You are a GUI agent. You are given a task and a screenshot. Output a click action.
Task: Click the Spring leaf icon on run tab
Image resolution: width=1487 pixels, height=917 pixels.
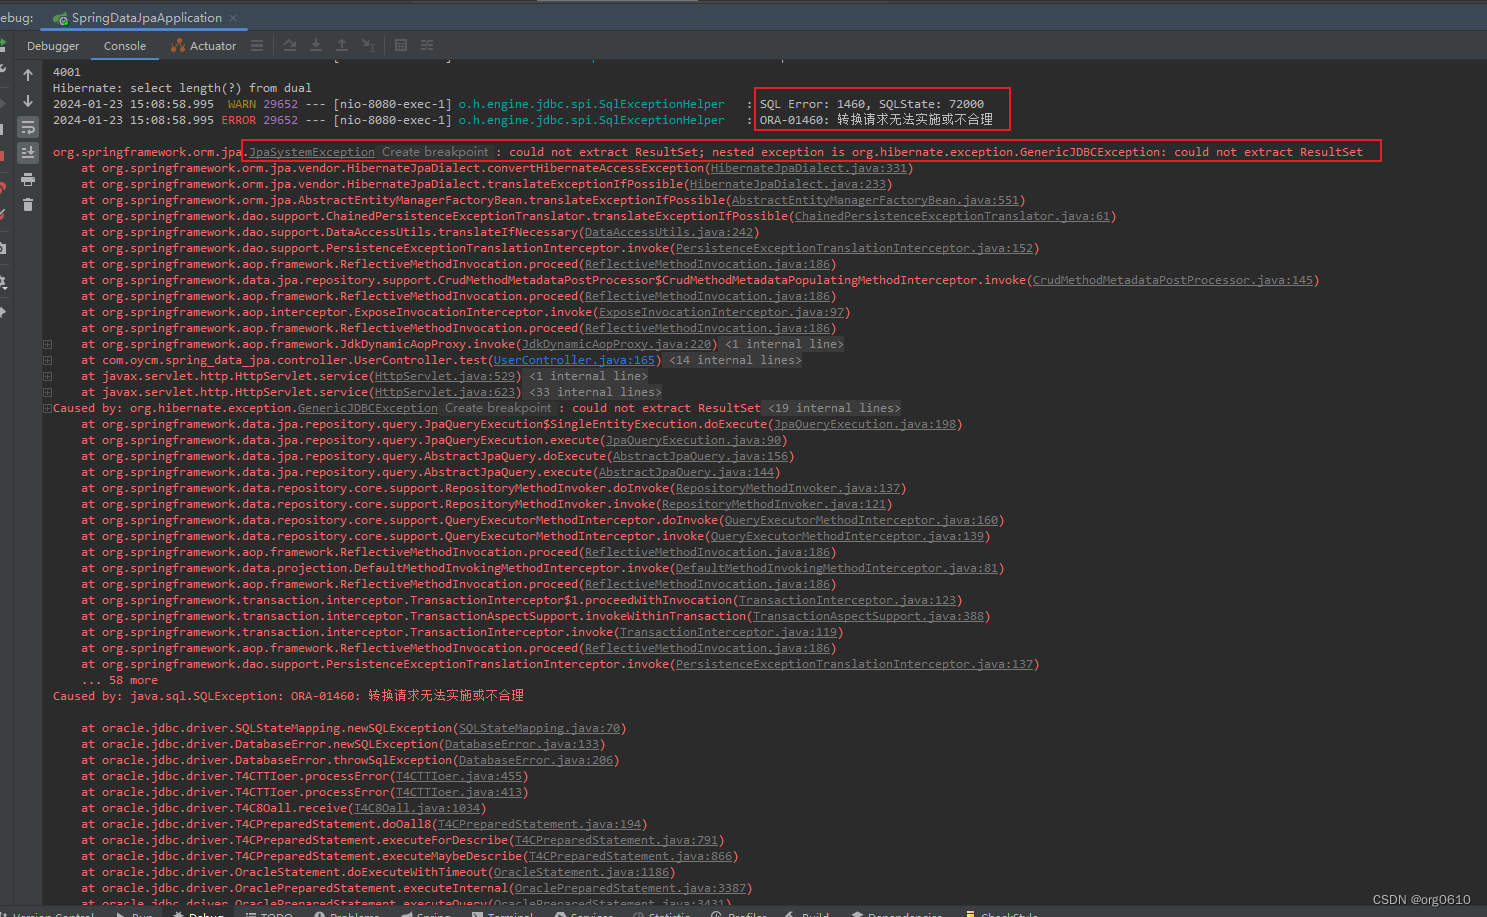61,18
